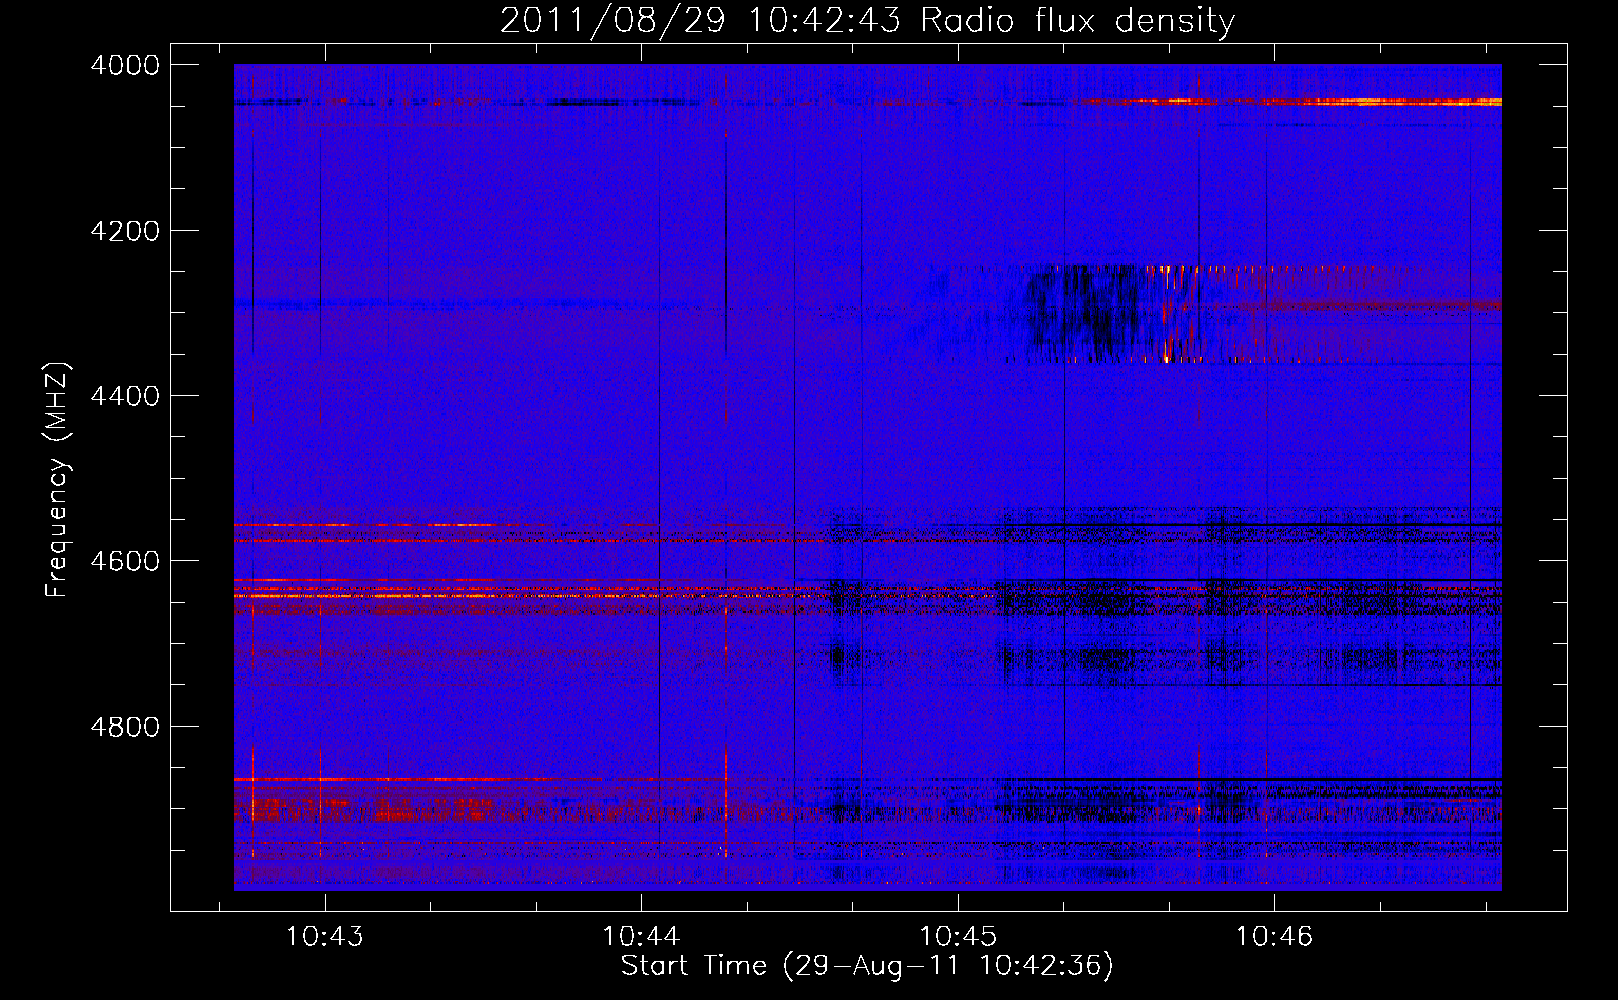The height and width of the screenshot is (1000, 1618).
Task: Select the 4000 frequency tick label
Action: 125,65
